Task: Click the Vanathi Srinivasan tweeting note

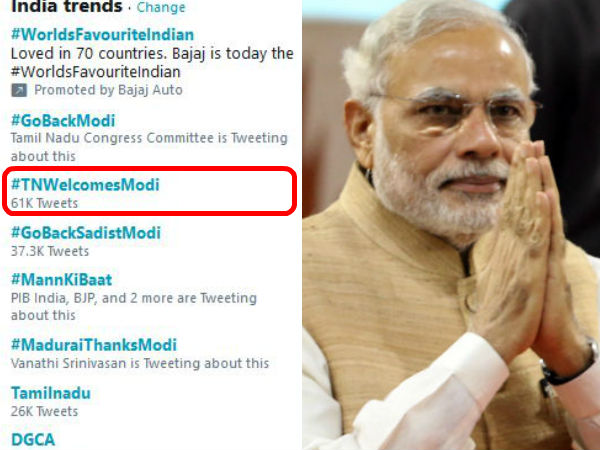Action: (x=140, y=363)
